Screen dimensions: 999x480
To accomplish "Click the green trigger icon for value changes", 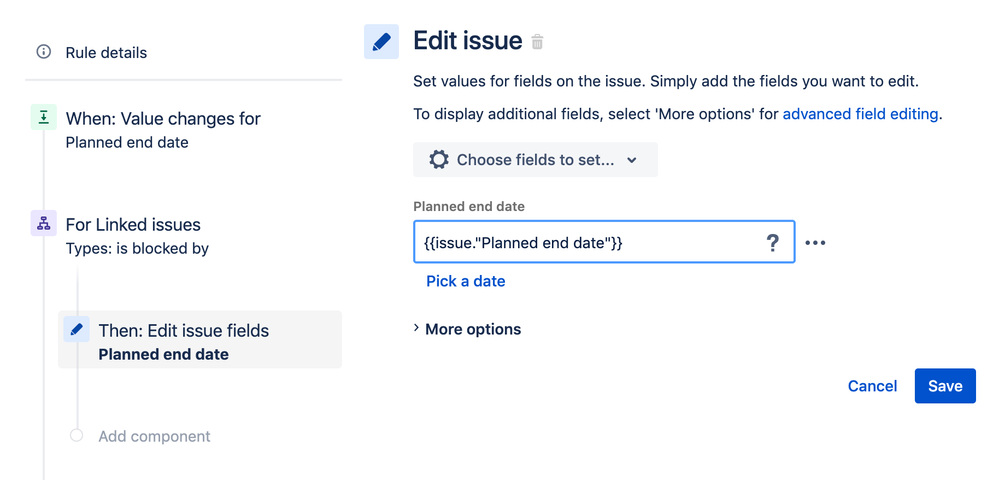I will coord(44,118).
